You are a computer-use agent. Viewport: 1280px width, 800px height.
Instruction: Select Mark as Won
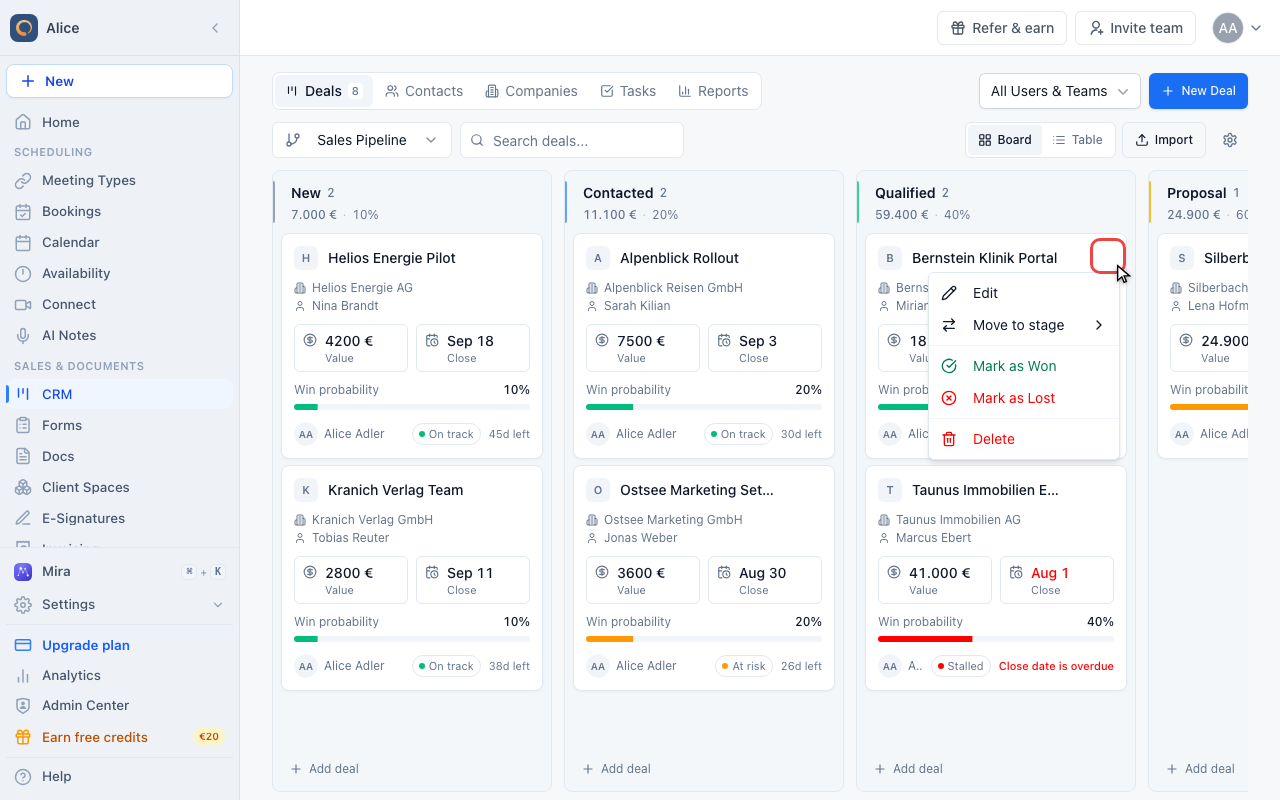1023,366
